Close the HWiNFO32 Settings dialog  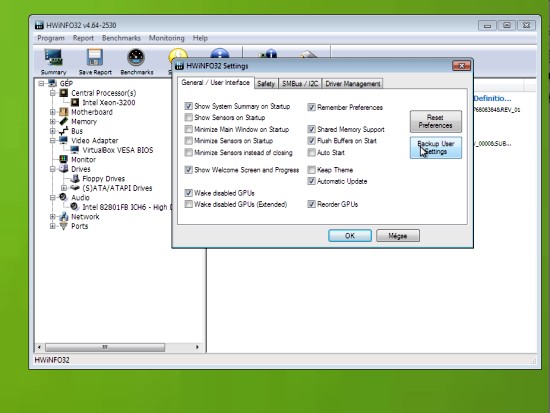point(461,66)
